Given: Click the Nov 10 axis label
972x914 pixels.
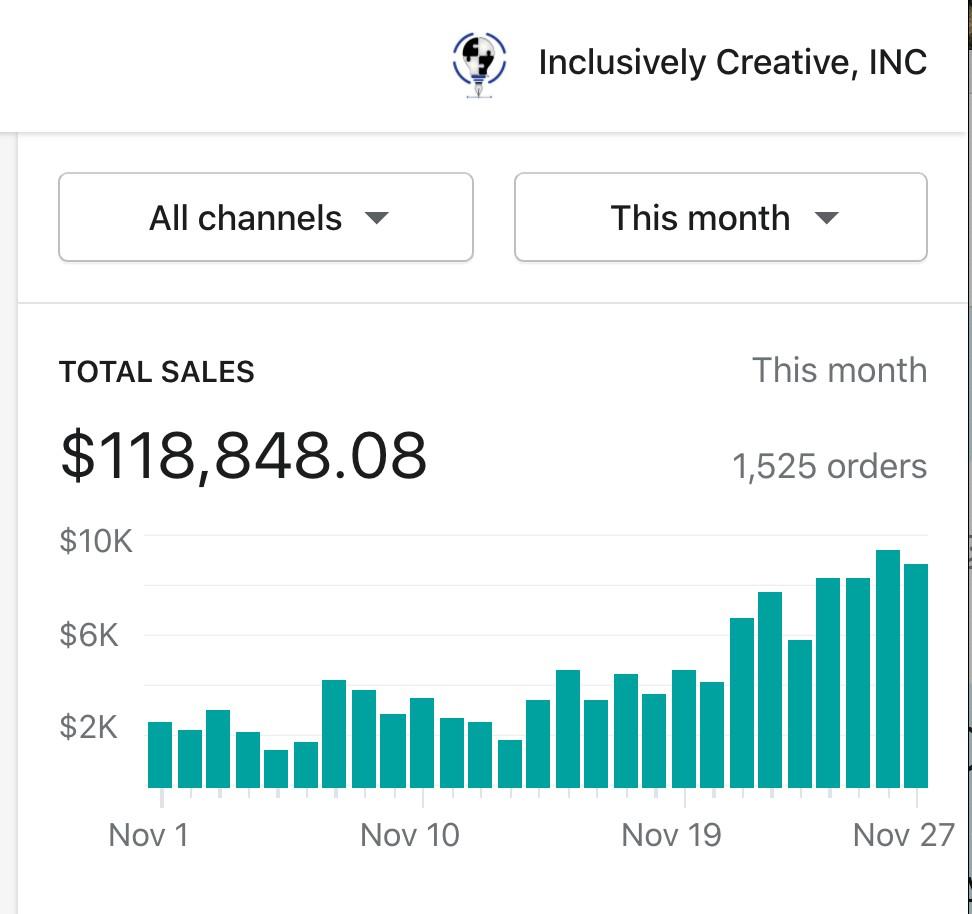Looking at the screenshot, I should click(x=410, y=835).
